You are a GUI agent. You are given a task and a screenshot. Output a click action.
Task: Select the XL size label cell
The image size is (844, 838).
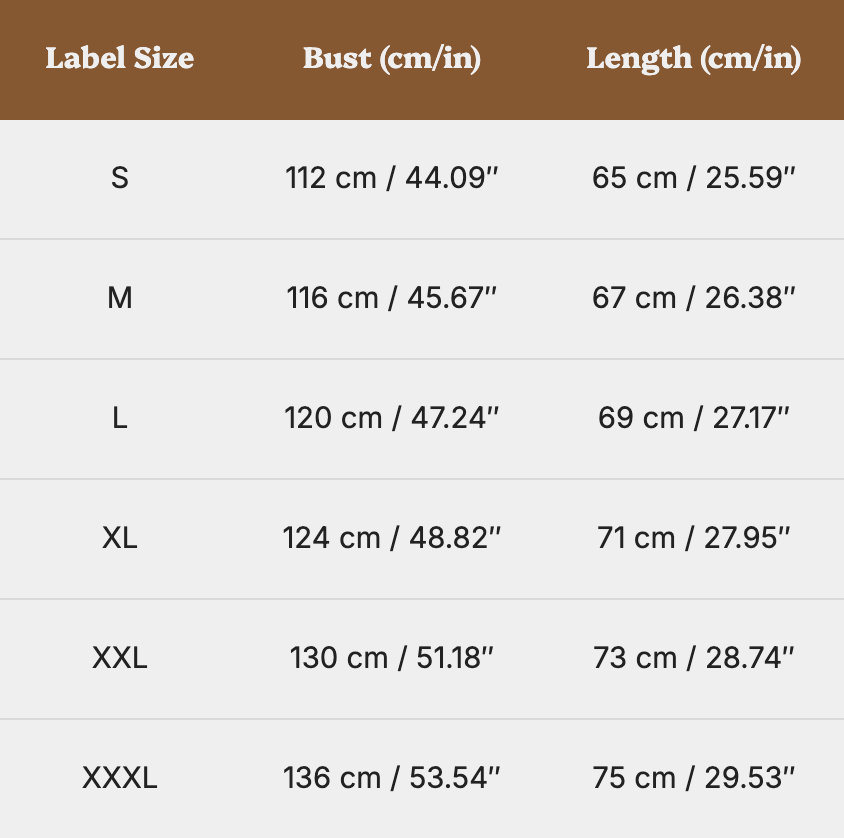pos(120,538)
